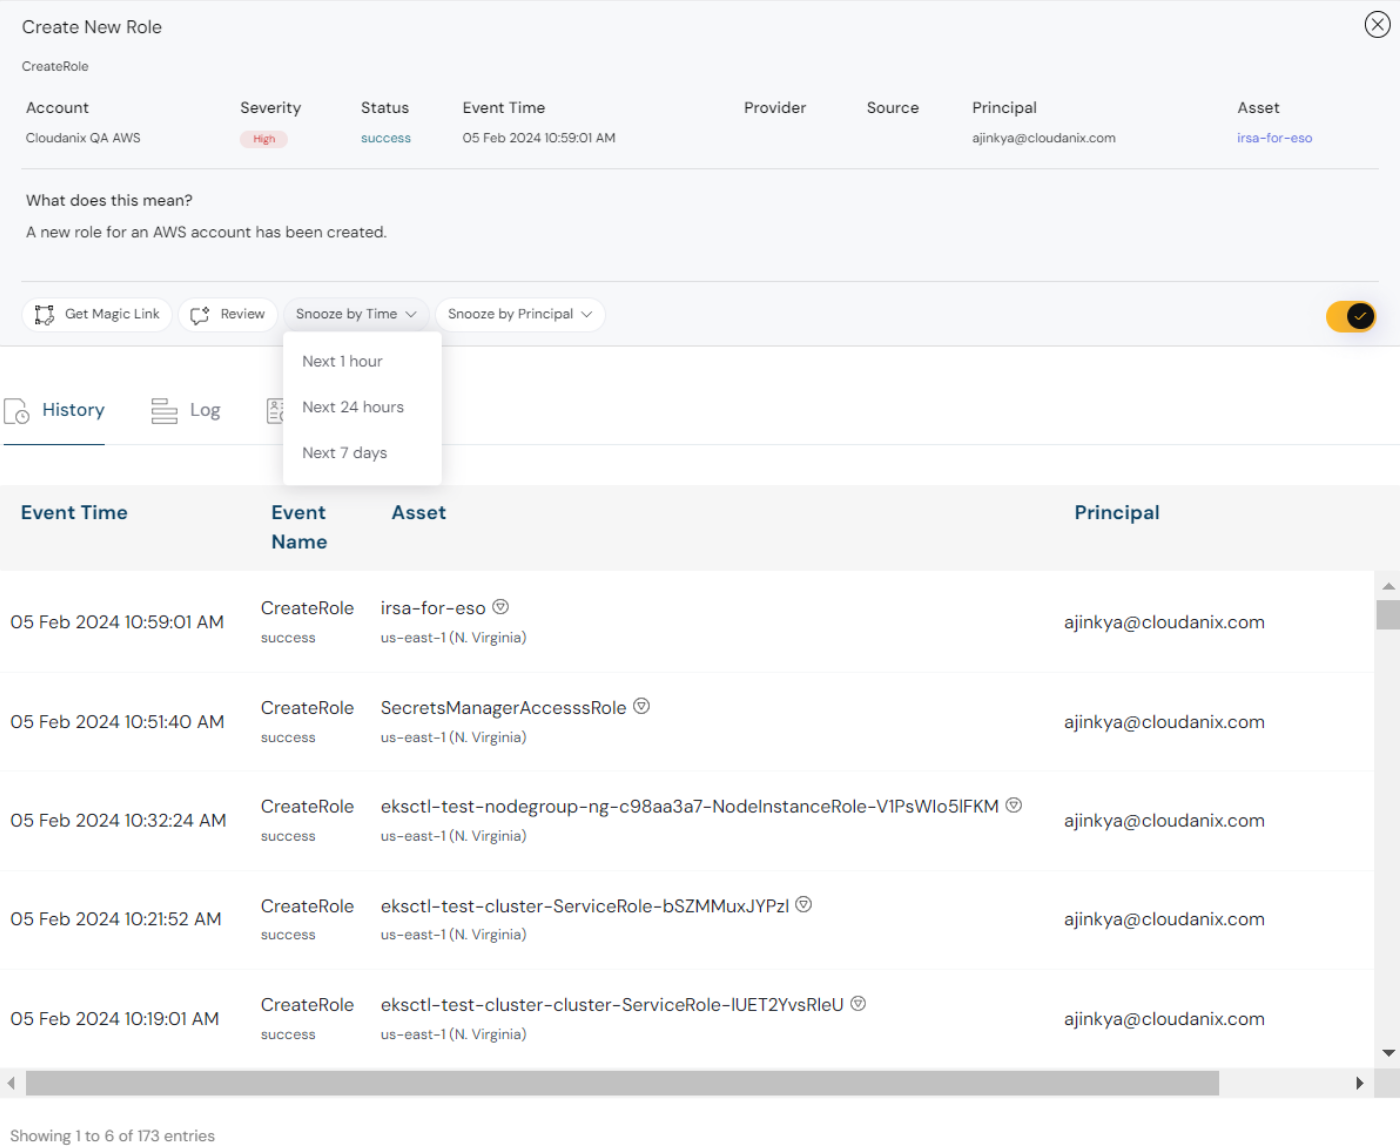Click the document-with-clock icon beside History
1400x1147 pixels.
click(x=16, y=410)
